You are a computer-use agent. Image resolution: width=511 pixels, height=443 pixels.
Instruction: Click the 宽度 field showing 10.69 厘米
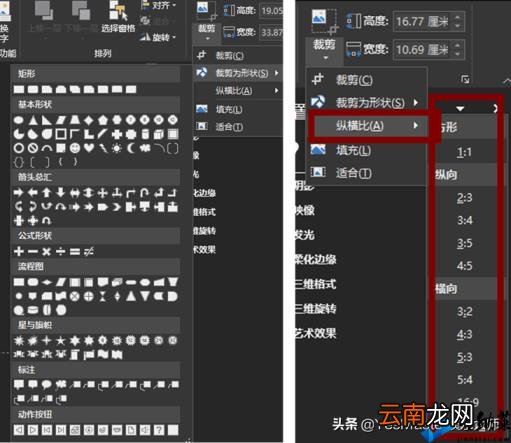pos(428,50)
